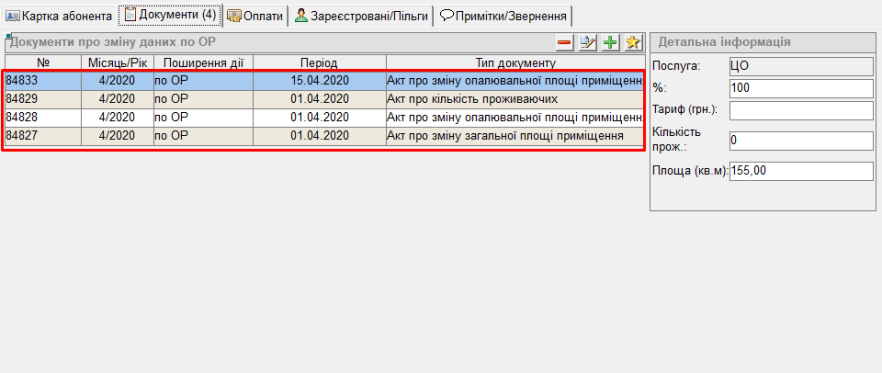Click the empty Тариф (грн.) field
This screenshot has height=373, width=882.
pos(801,110)
